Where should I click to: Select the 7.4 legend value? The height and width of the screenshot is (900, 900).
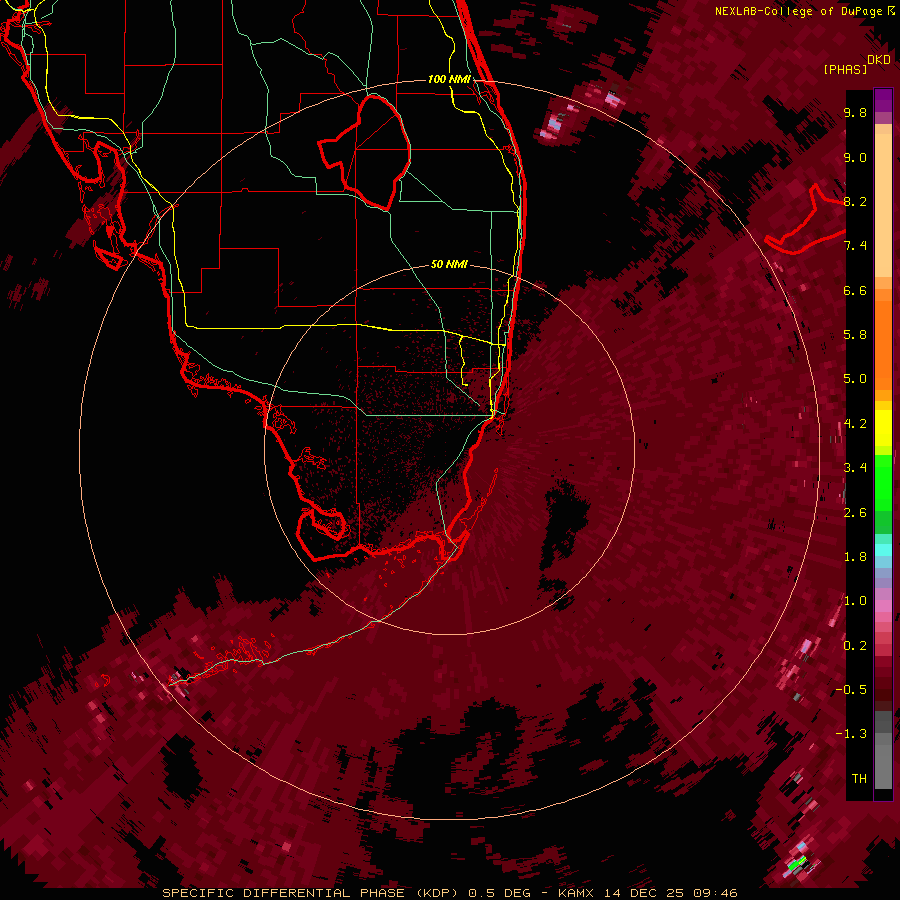(855, 246)
